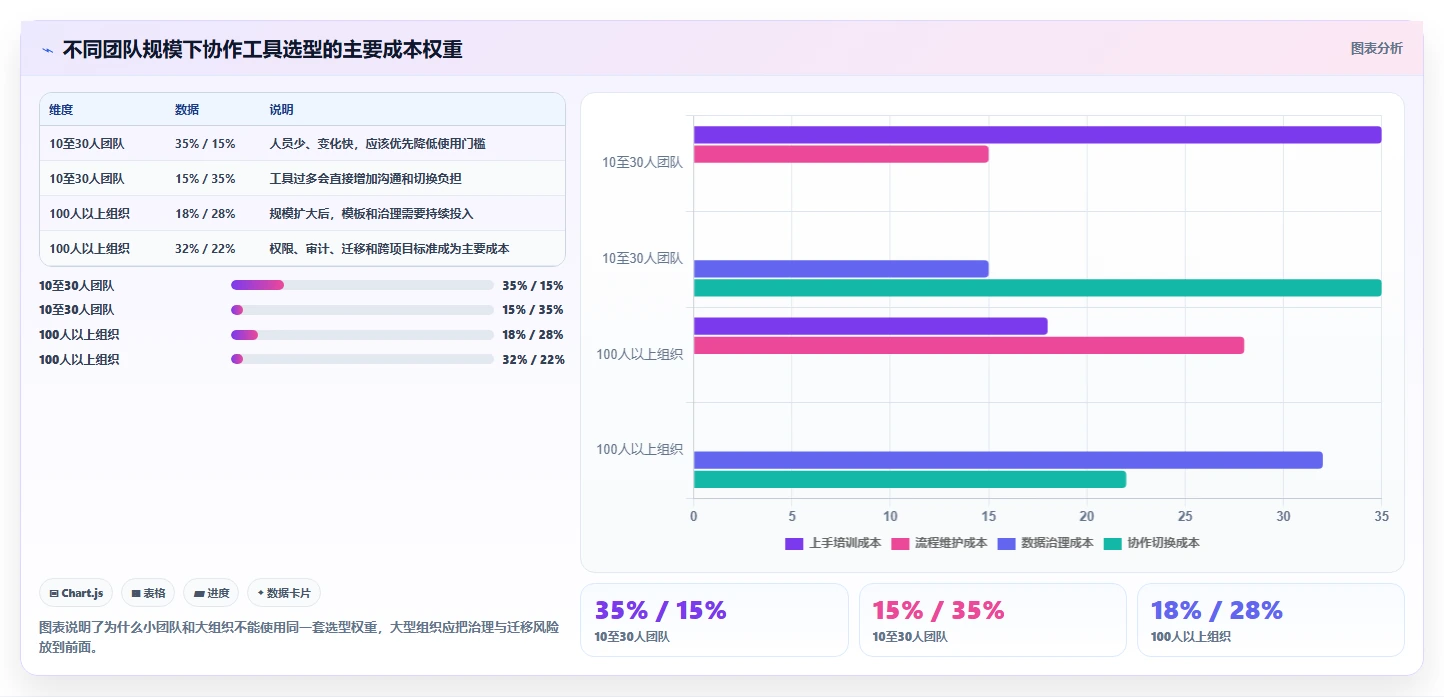Click the pink chart bar reaching 15
The width and height of the screenshot is (1444, 697).
click(841, 154)
